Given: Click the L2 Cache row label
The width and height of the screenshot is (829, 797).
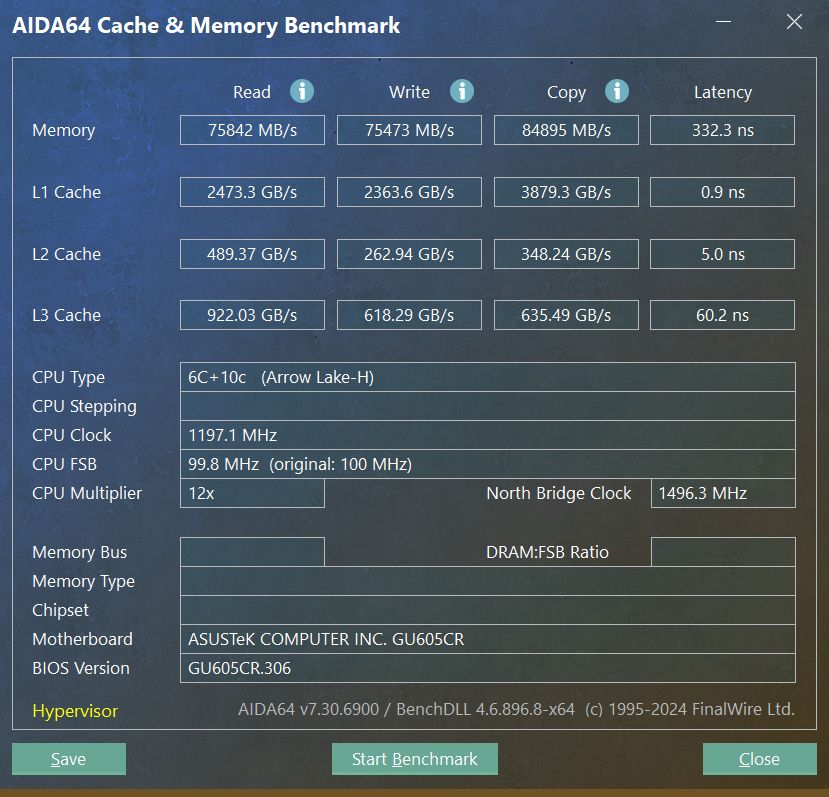Looking at the screenshot, I should point(67,254).
